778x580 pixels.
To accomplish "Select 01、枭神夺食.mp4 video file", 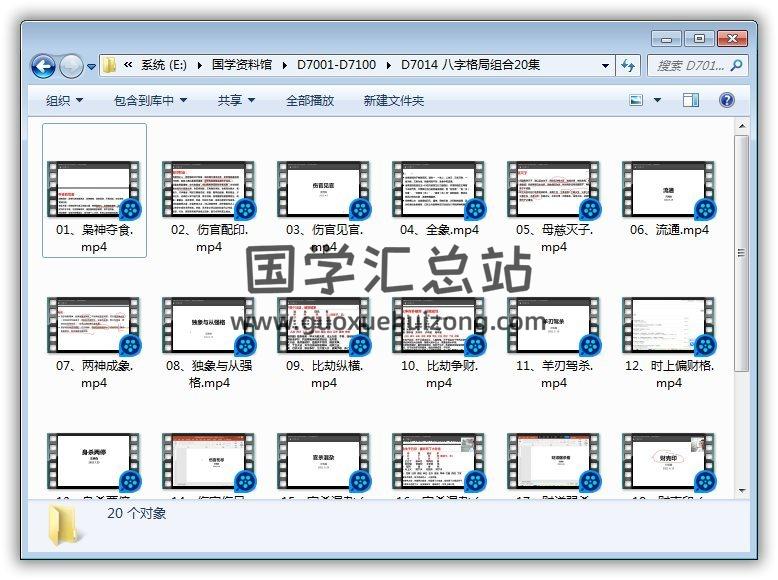I will tap(94, 191).
